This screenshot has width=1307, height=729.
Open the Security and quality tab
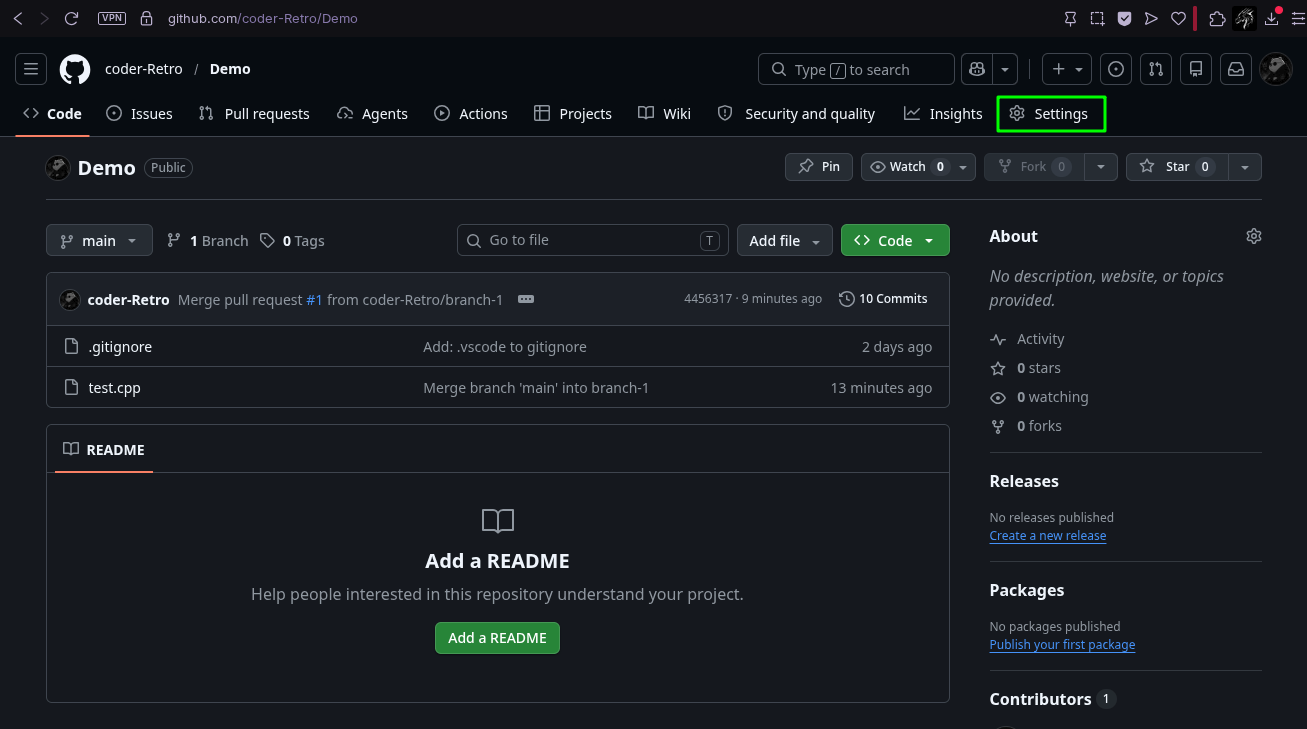tap(797, 114)
